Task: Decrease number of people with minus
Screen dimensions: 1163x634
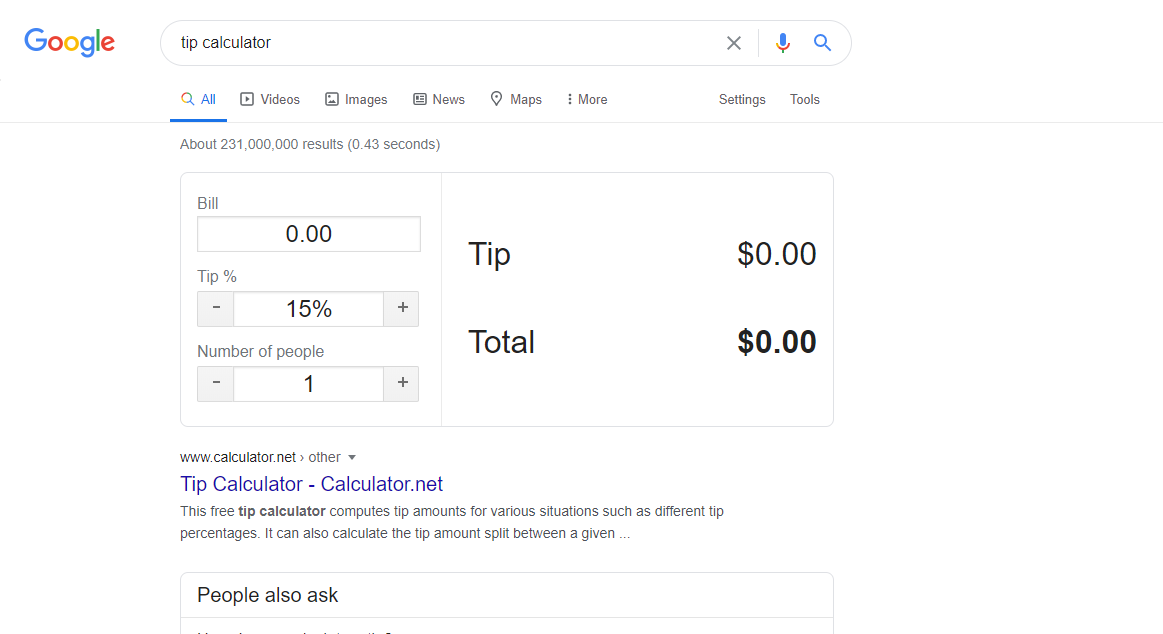Action: click(216, 383)
